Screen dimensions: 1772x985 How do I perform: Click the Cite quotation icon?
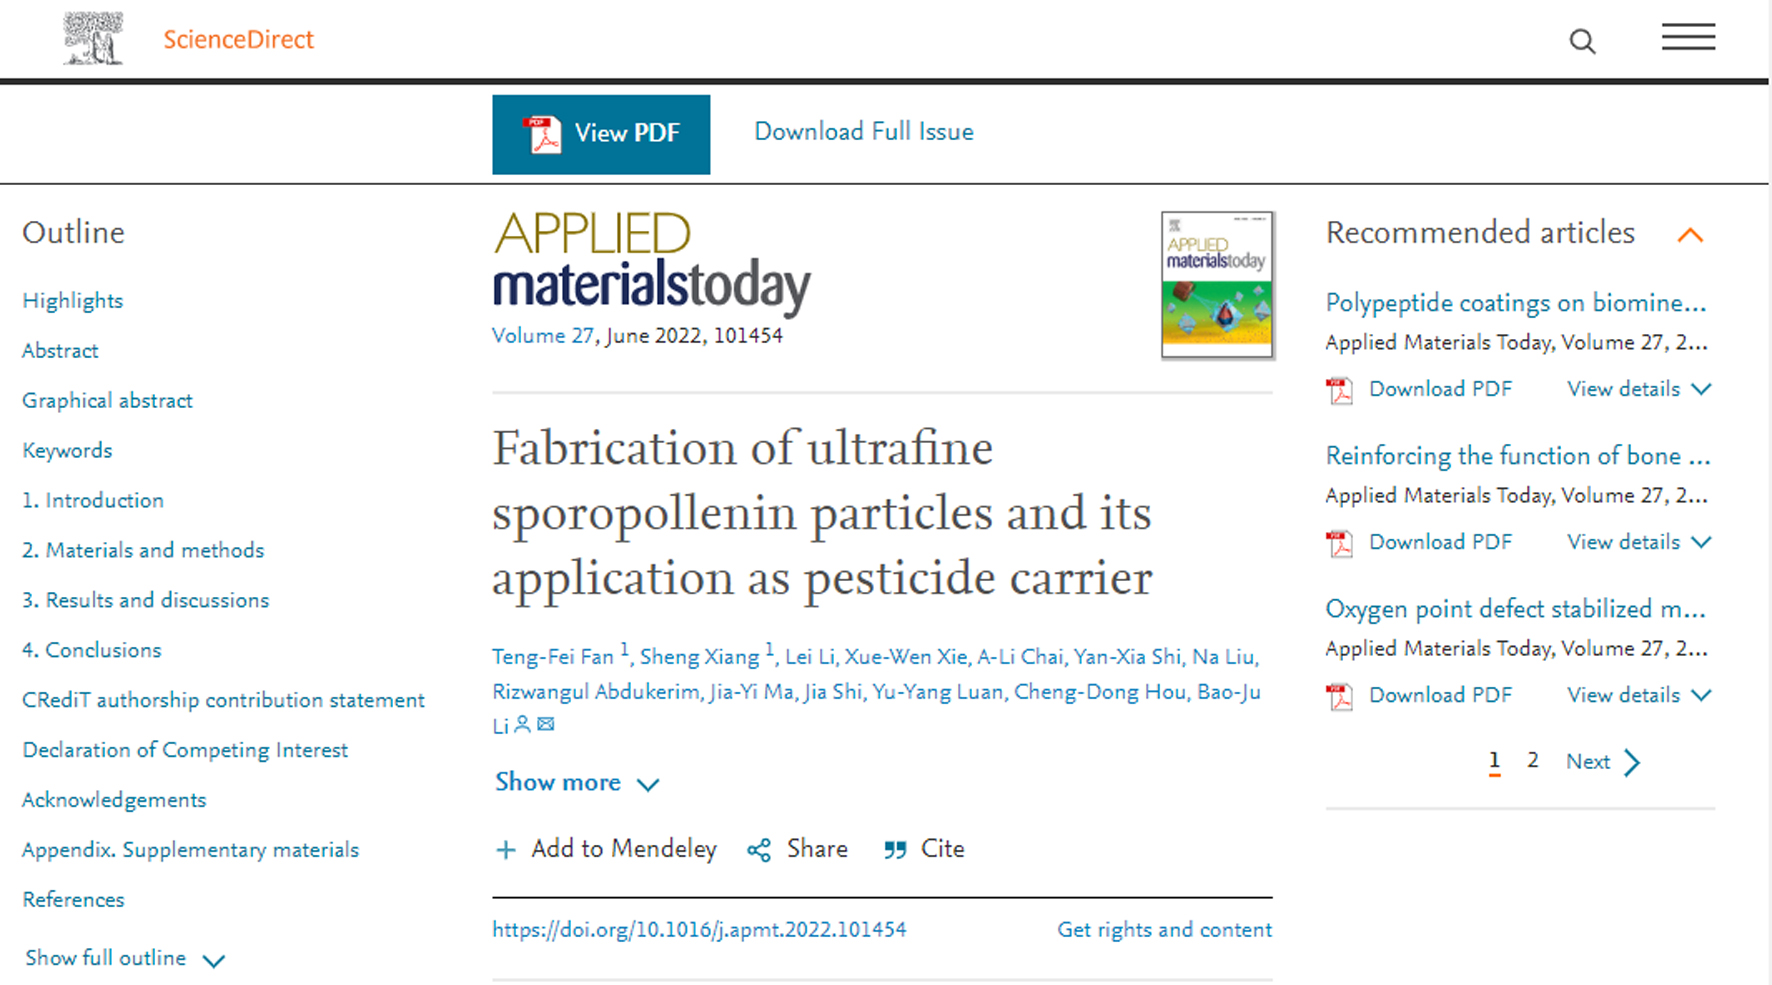pyautogui.click(x=895, y=850)
